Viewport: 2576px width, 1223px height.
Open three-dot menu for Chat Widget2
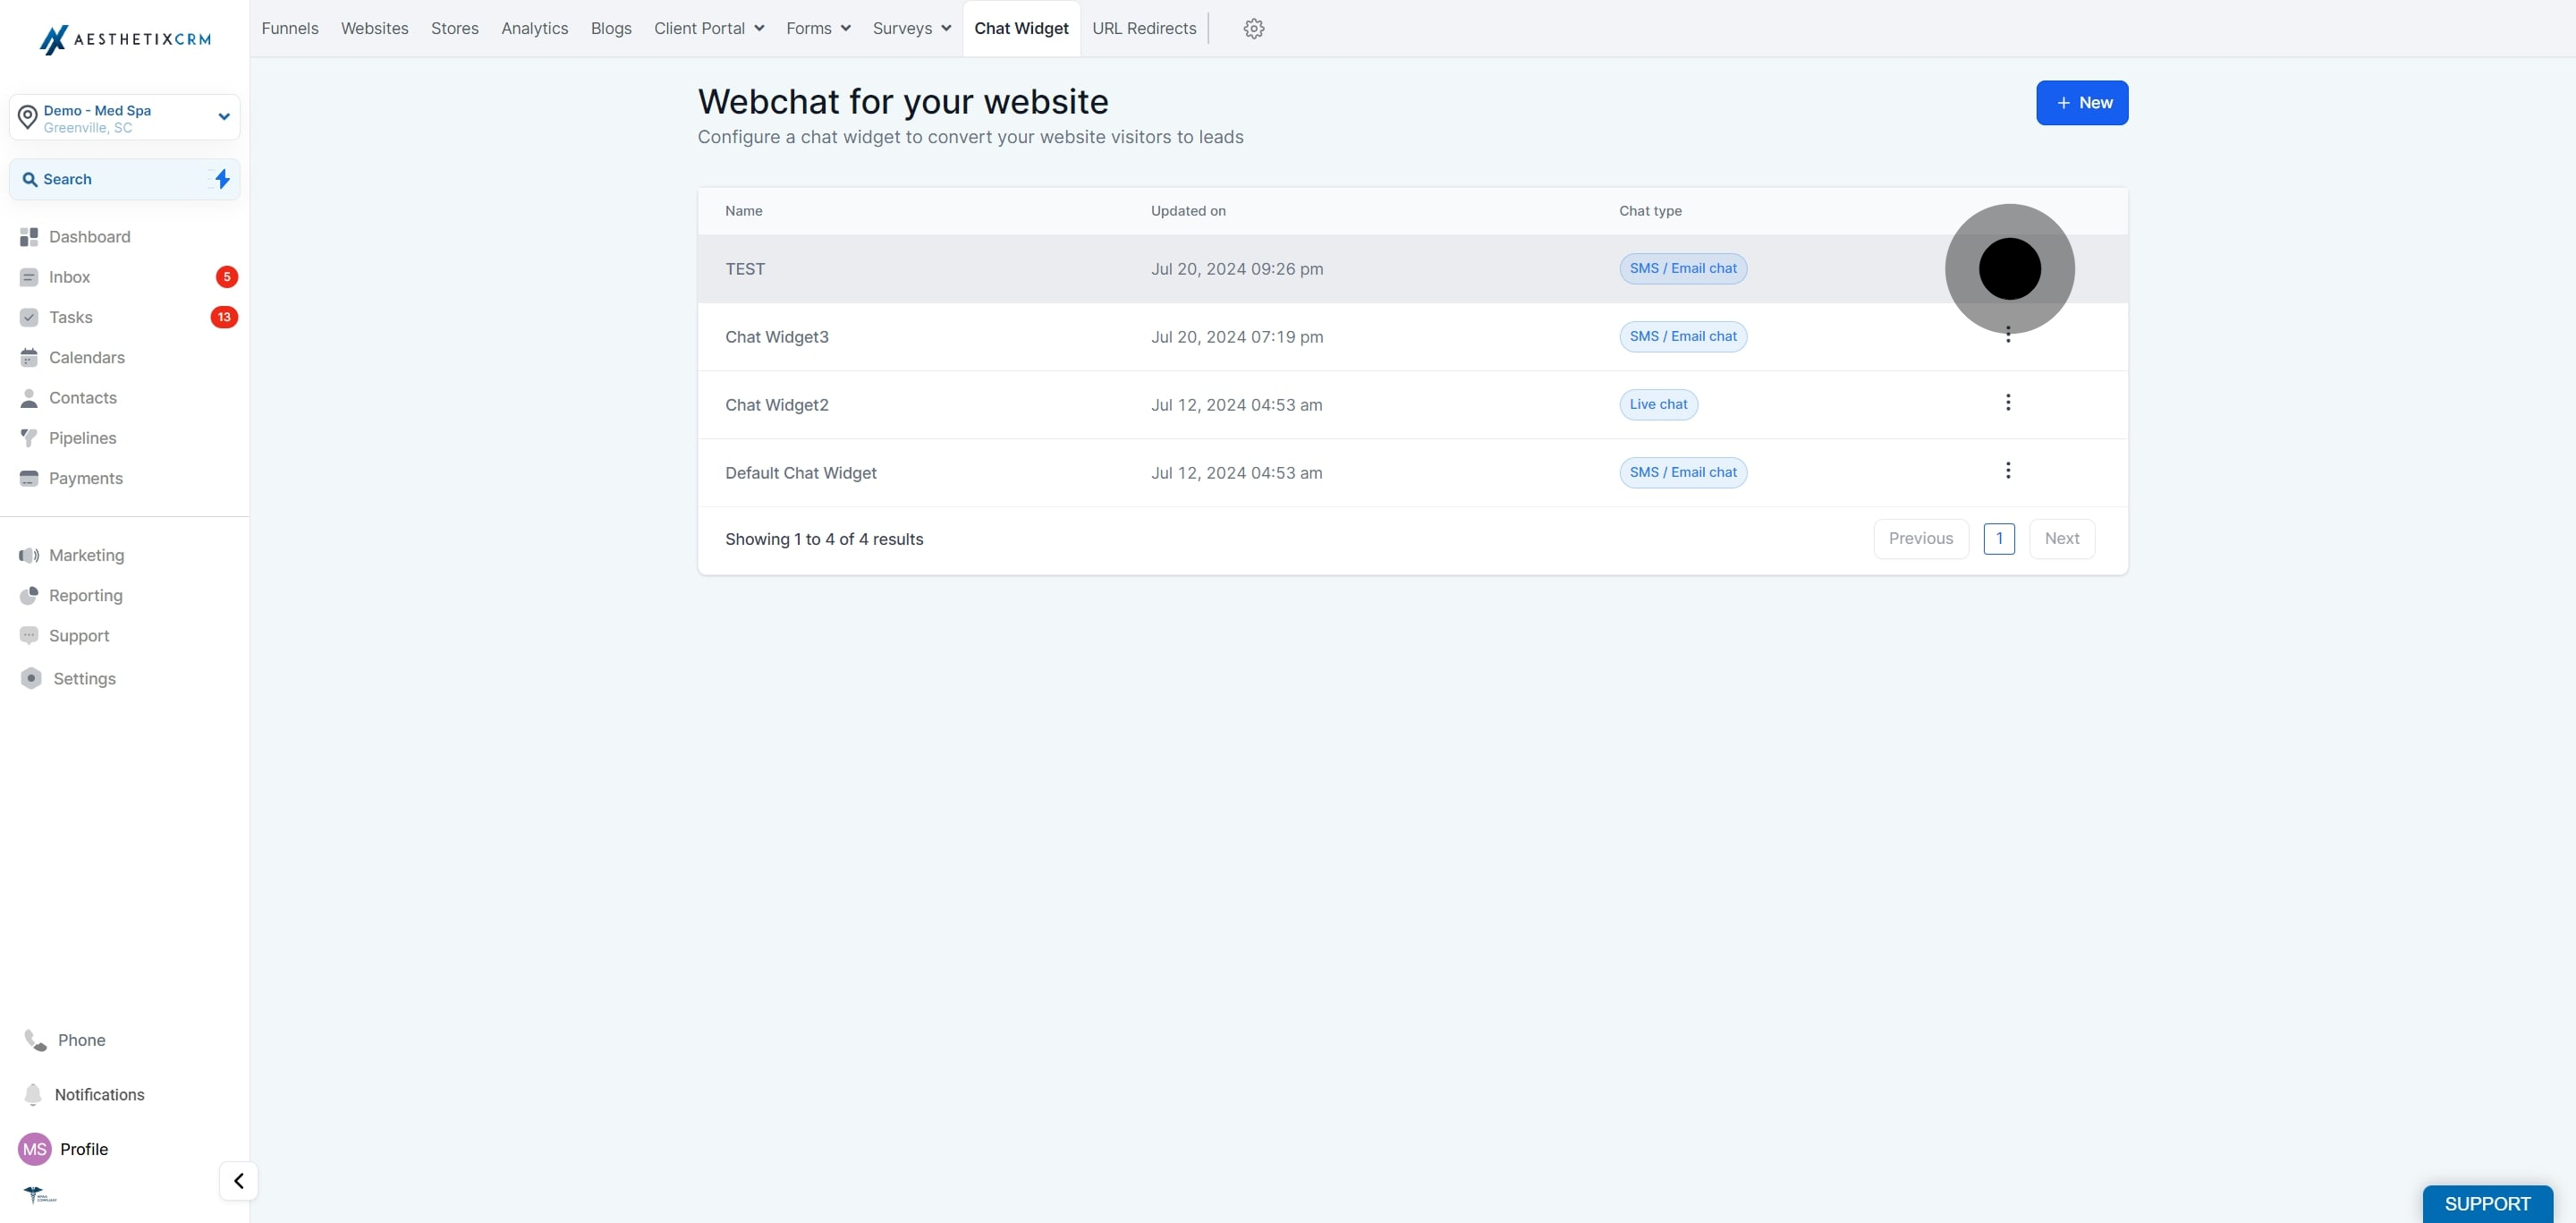(2008, 403)
